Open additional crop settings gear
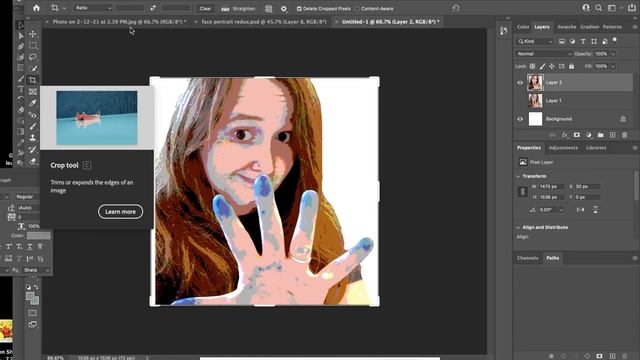Screen dimensions: 640x360 tap(284, 8)
